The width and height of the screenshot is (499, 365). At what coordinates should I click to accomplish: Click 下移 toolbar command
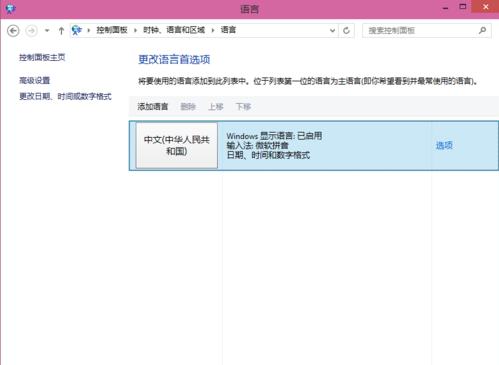point(243,107)
